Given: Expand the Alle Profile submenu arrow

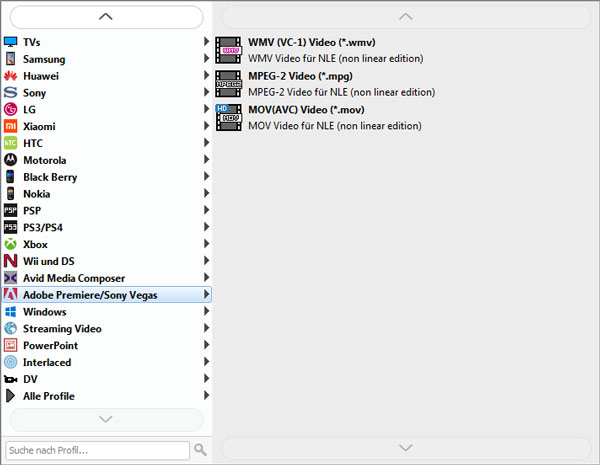Looking at the screenshot, I should tap(206, 395).
